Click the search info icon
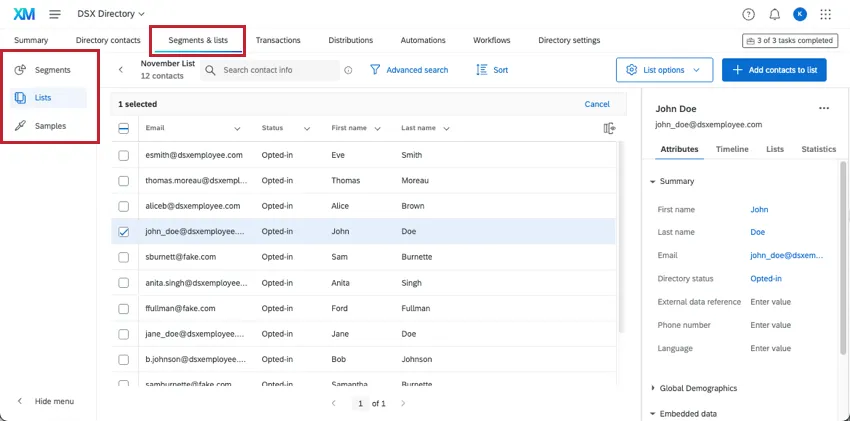Viewport: 850px width, 421px height. tap(348, 70)
